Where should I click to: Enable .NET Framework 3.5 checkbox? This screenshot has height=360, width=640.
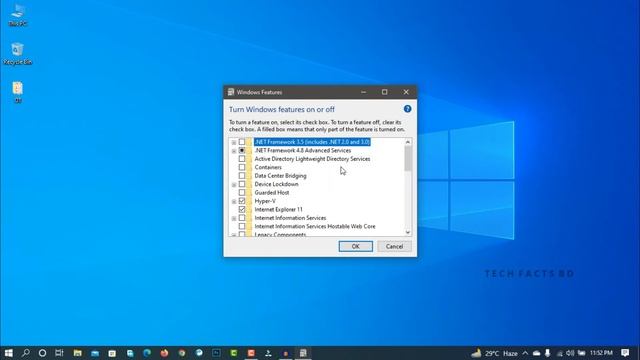click(242, 142)
